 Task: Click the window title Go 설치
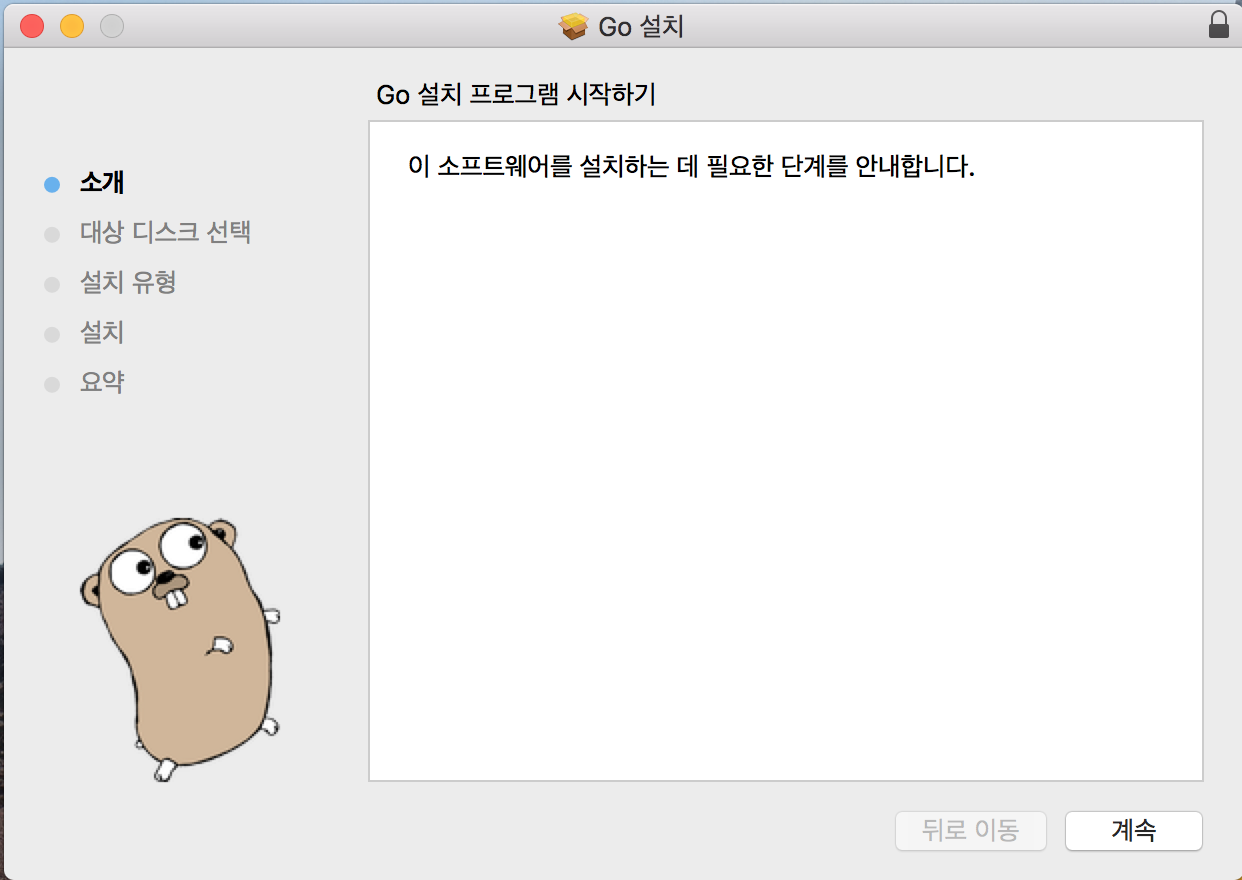click(x=641, y=26)
